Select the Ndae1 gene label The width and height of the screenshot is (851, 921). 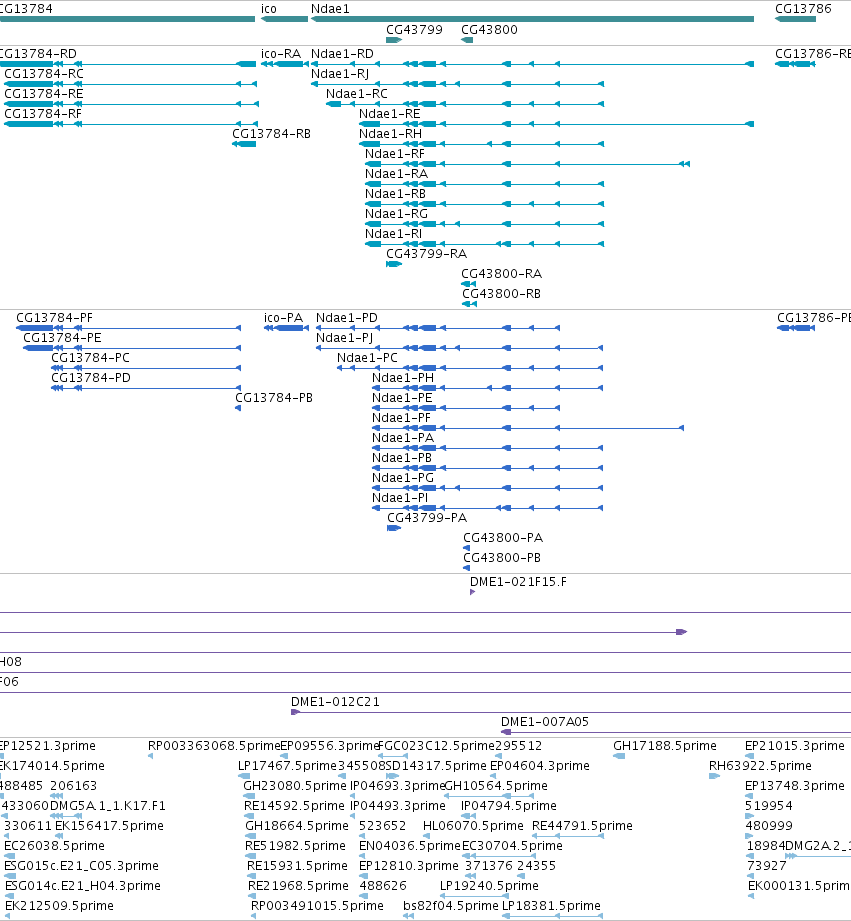[x=330, y=9]
